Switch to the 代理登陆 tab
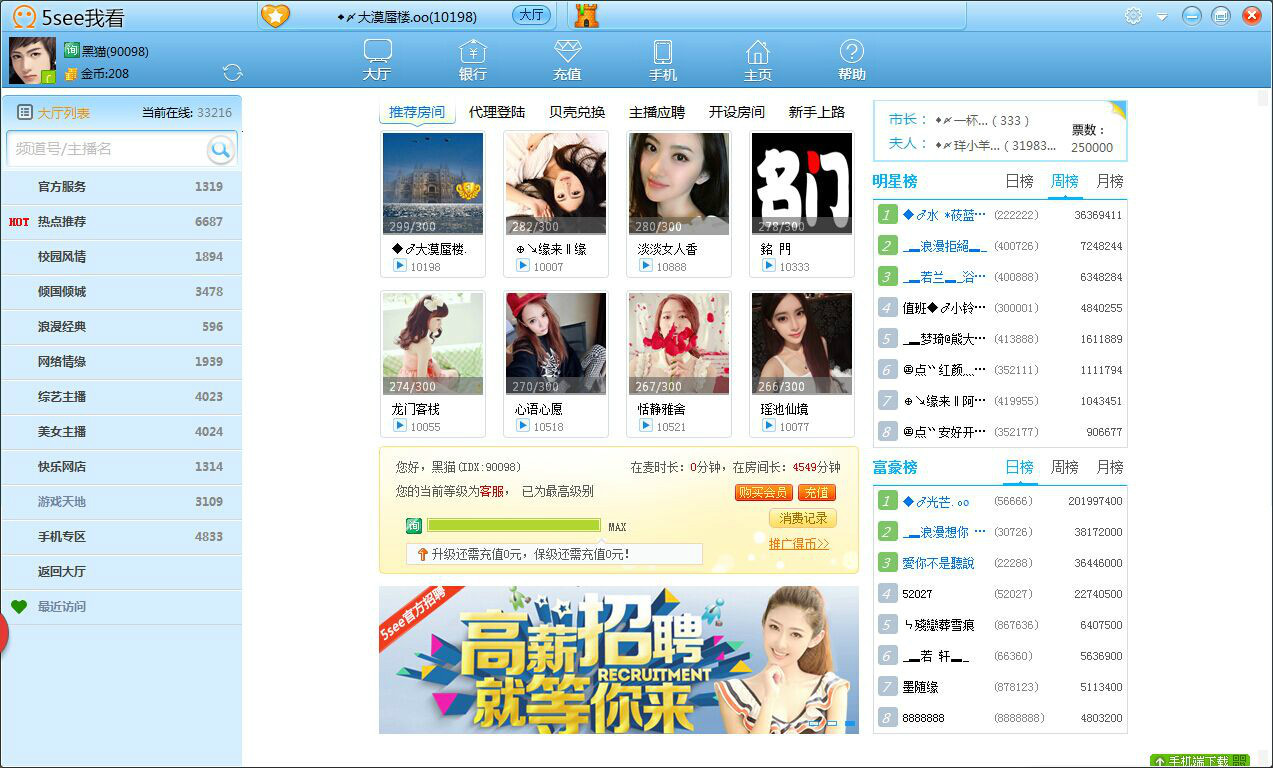The height and width of the screenshot is (768, 1273). 497,112
